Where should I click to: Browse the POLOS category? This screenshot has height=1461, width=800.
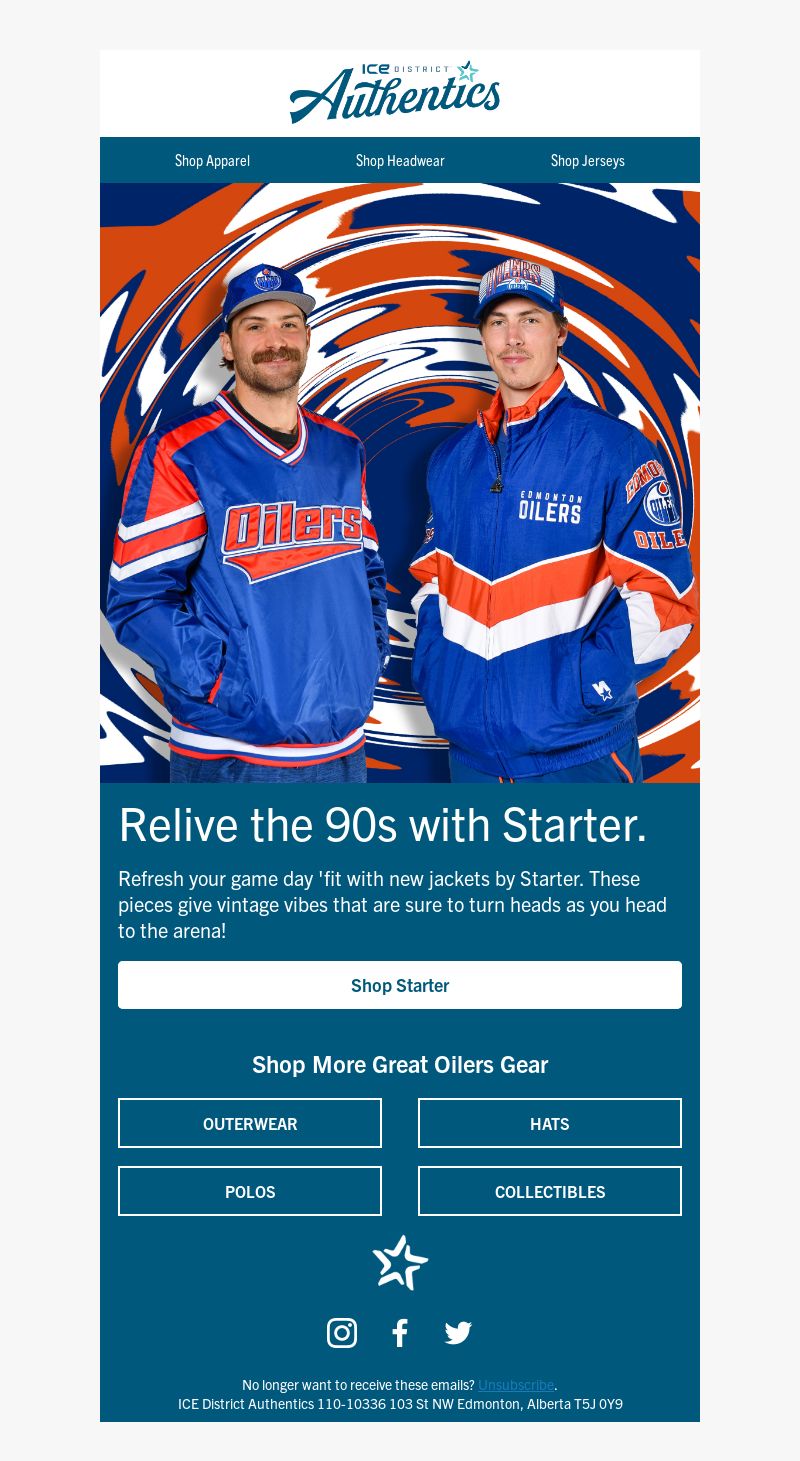250,1191
